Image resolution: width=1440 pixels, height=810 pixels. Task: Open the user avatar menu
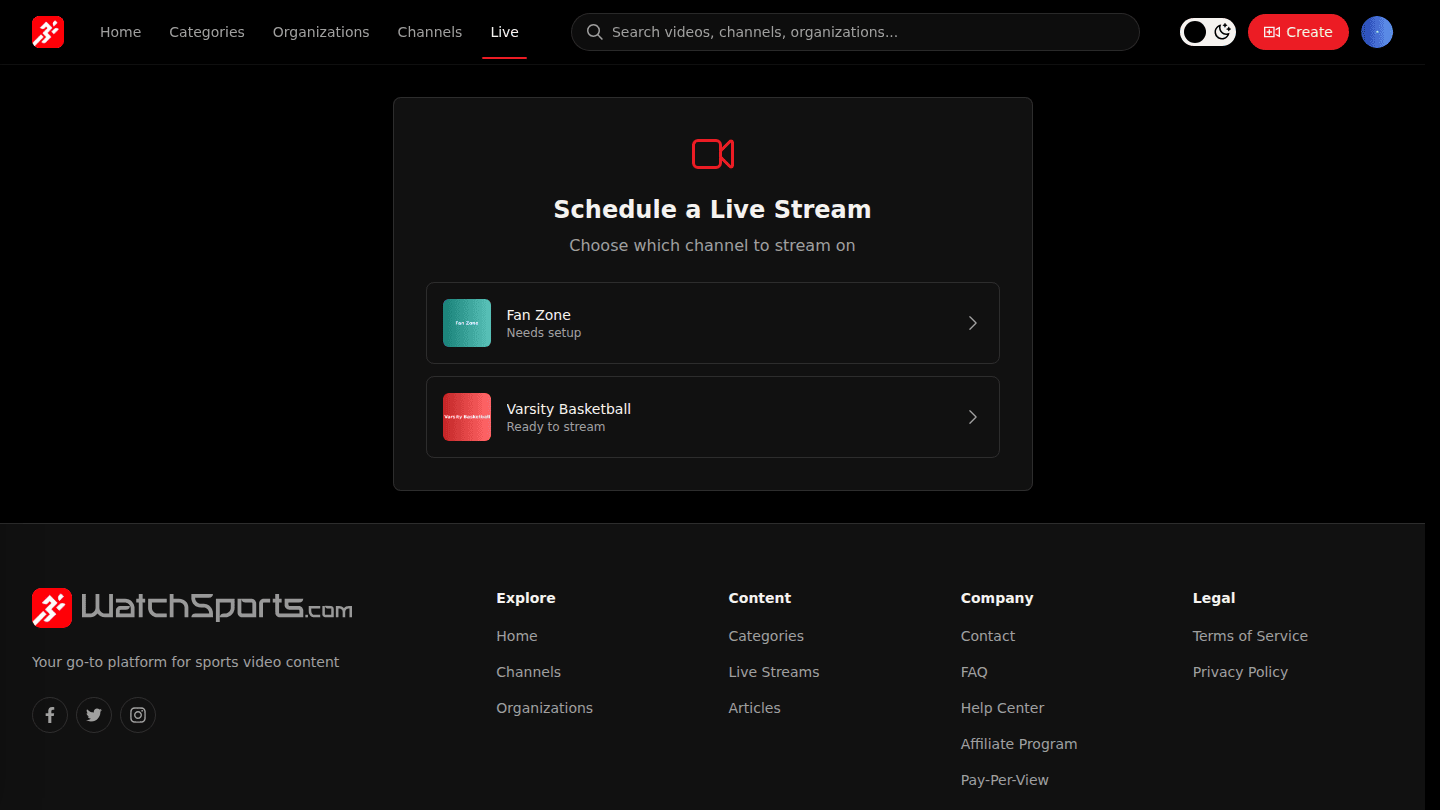tap(1377, 32)
